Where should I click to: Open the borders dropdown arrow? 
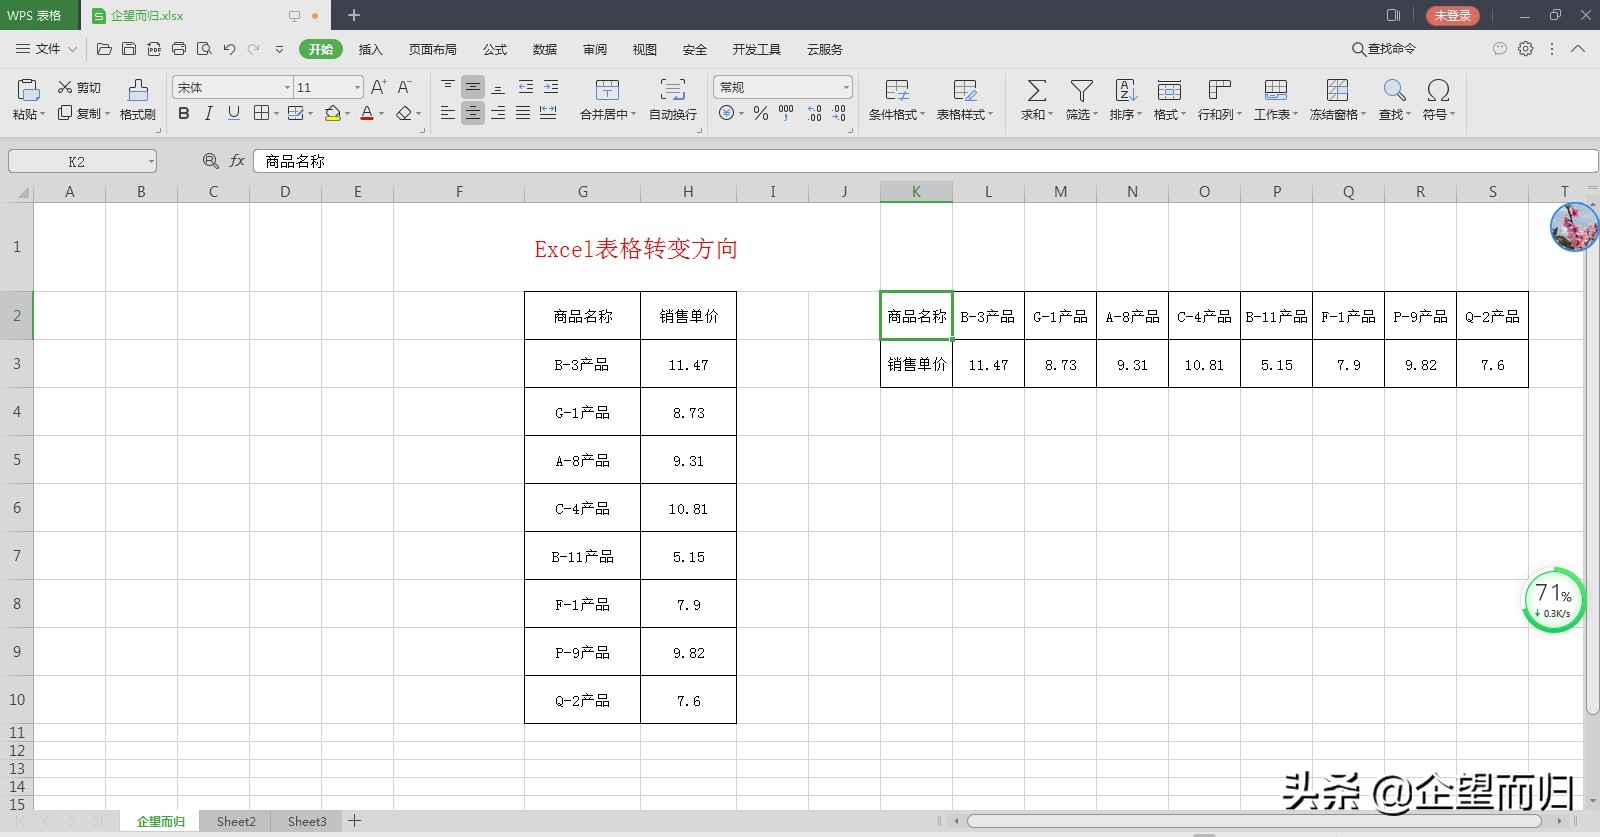(276, 113)
